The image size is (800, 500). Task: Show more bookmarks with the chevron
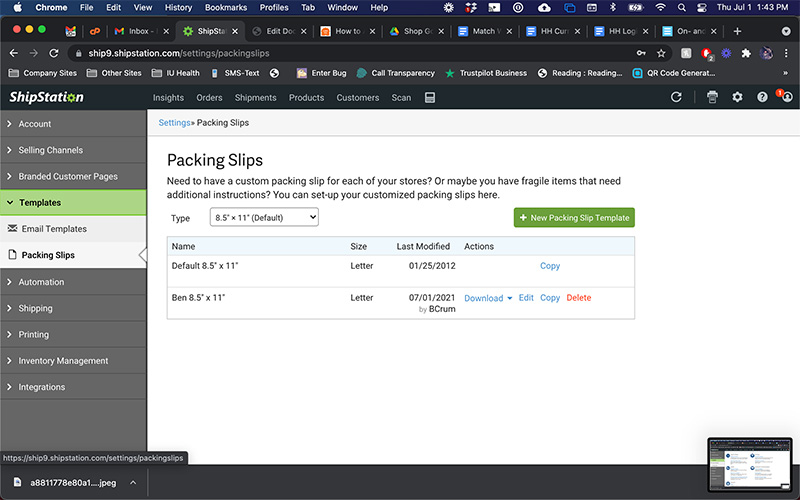785,73
